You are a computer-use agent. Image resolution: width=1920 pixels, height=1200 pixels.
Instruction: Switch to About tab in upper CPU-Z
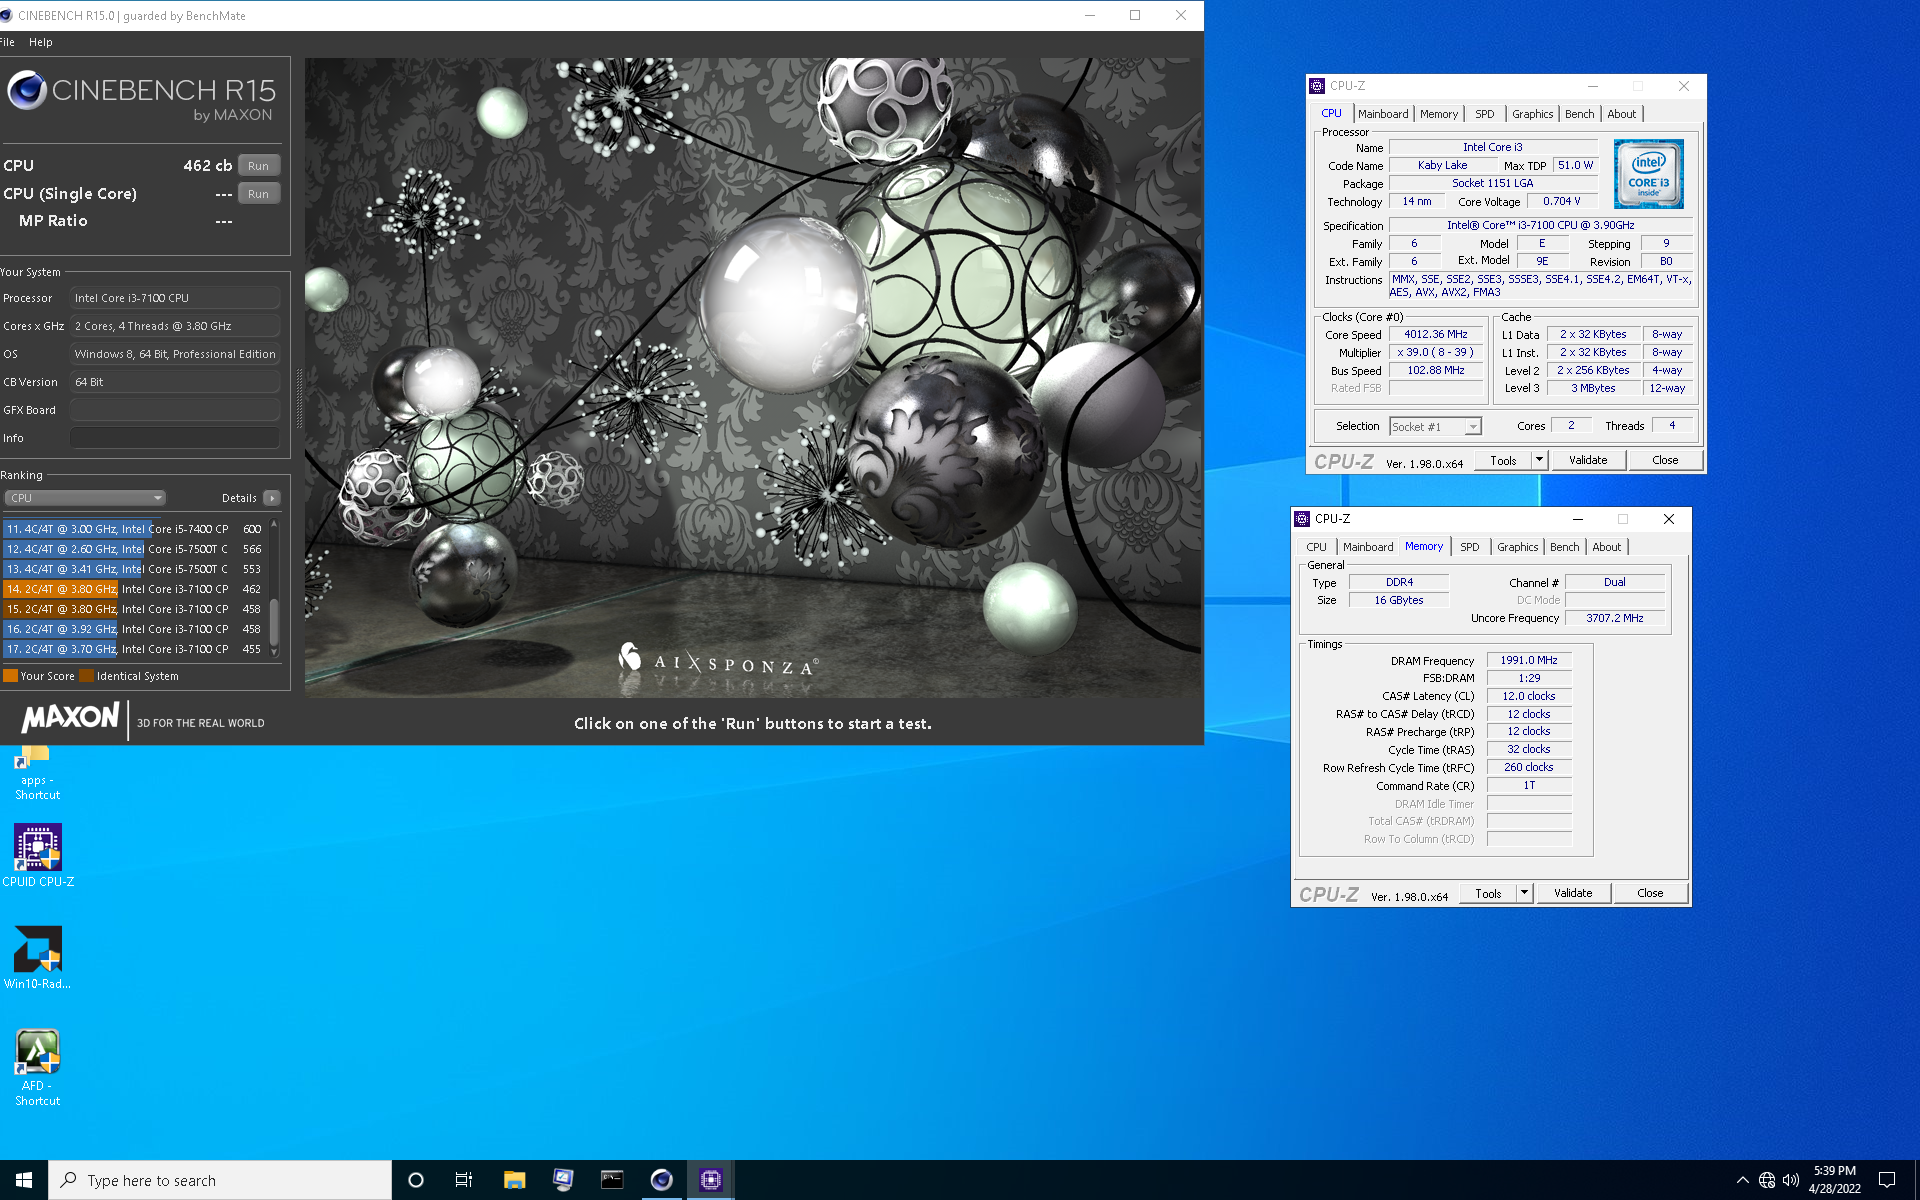[x=1622, y=114]
